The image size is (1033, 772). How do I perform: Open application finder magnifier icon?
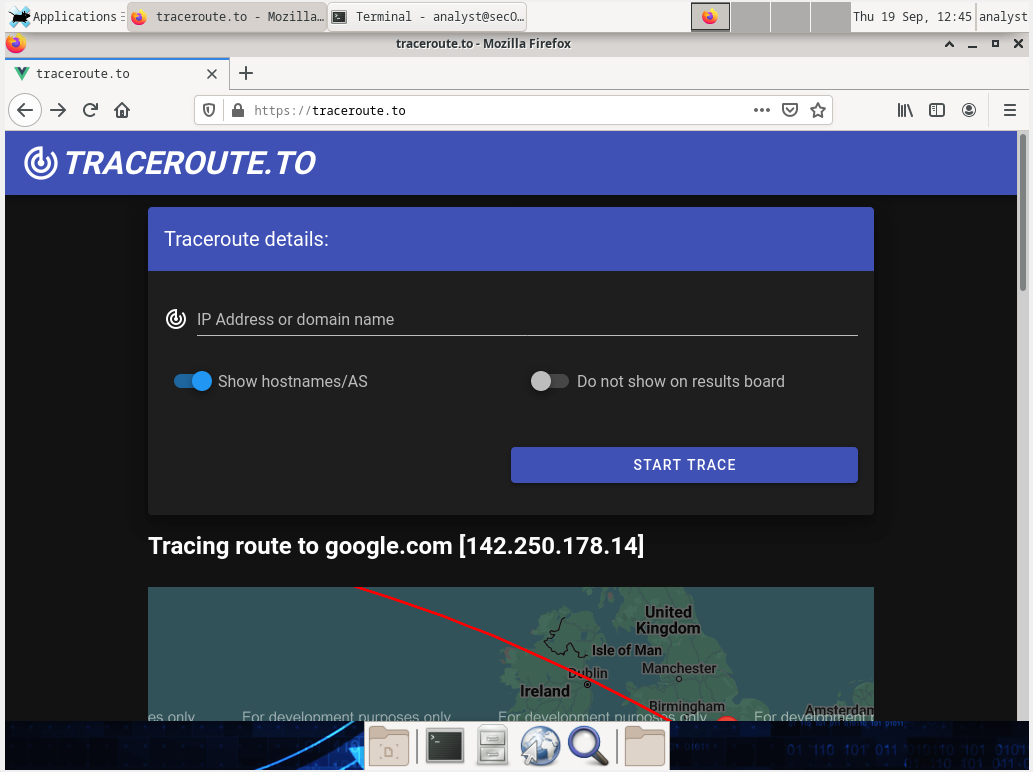(588, 746)
